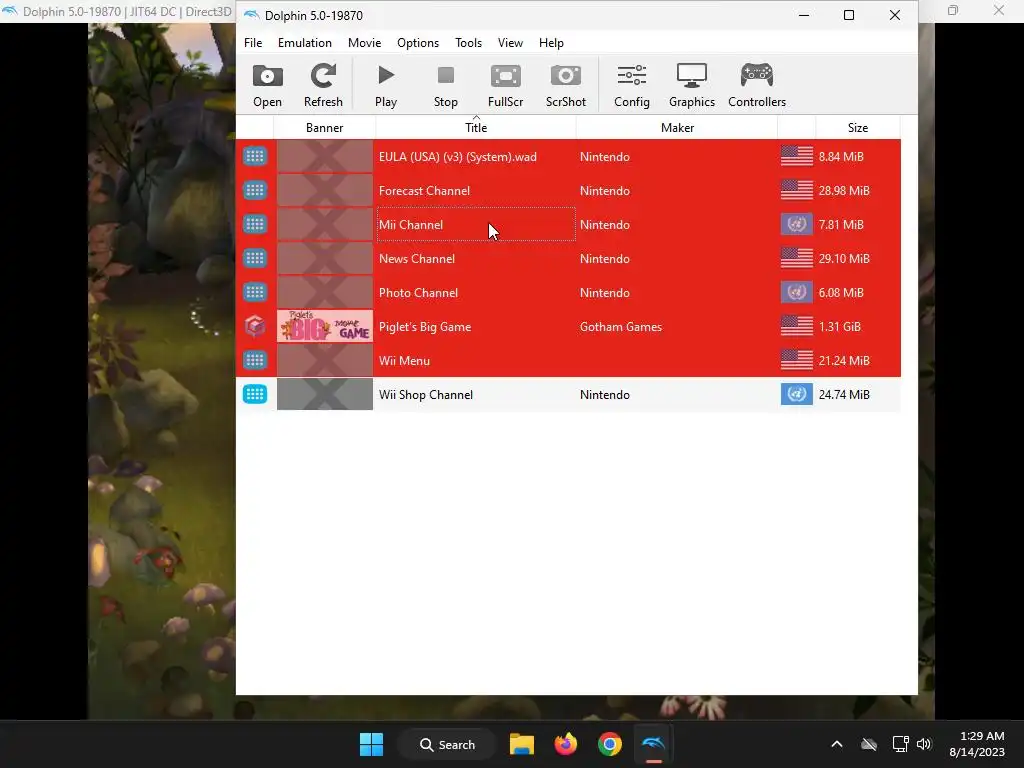1024x768 pixels.
Task: Click world region icon in Mii Channel row
Action: point(797,224)
